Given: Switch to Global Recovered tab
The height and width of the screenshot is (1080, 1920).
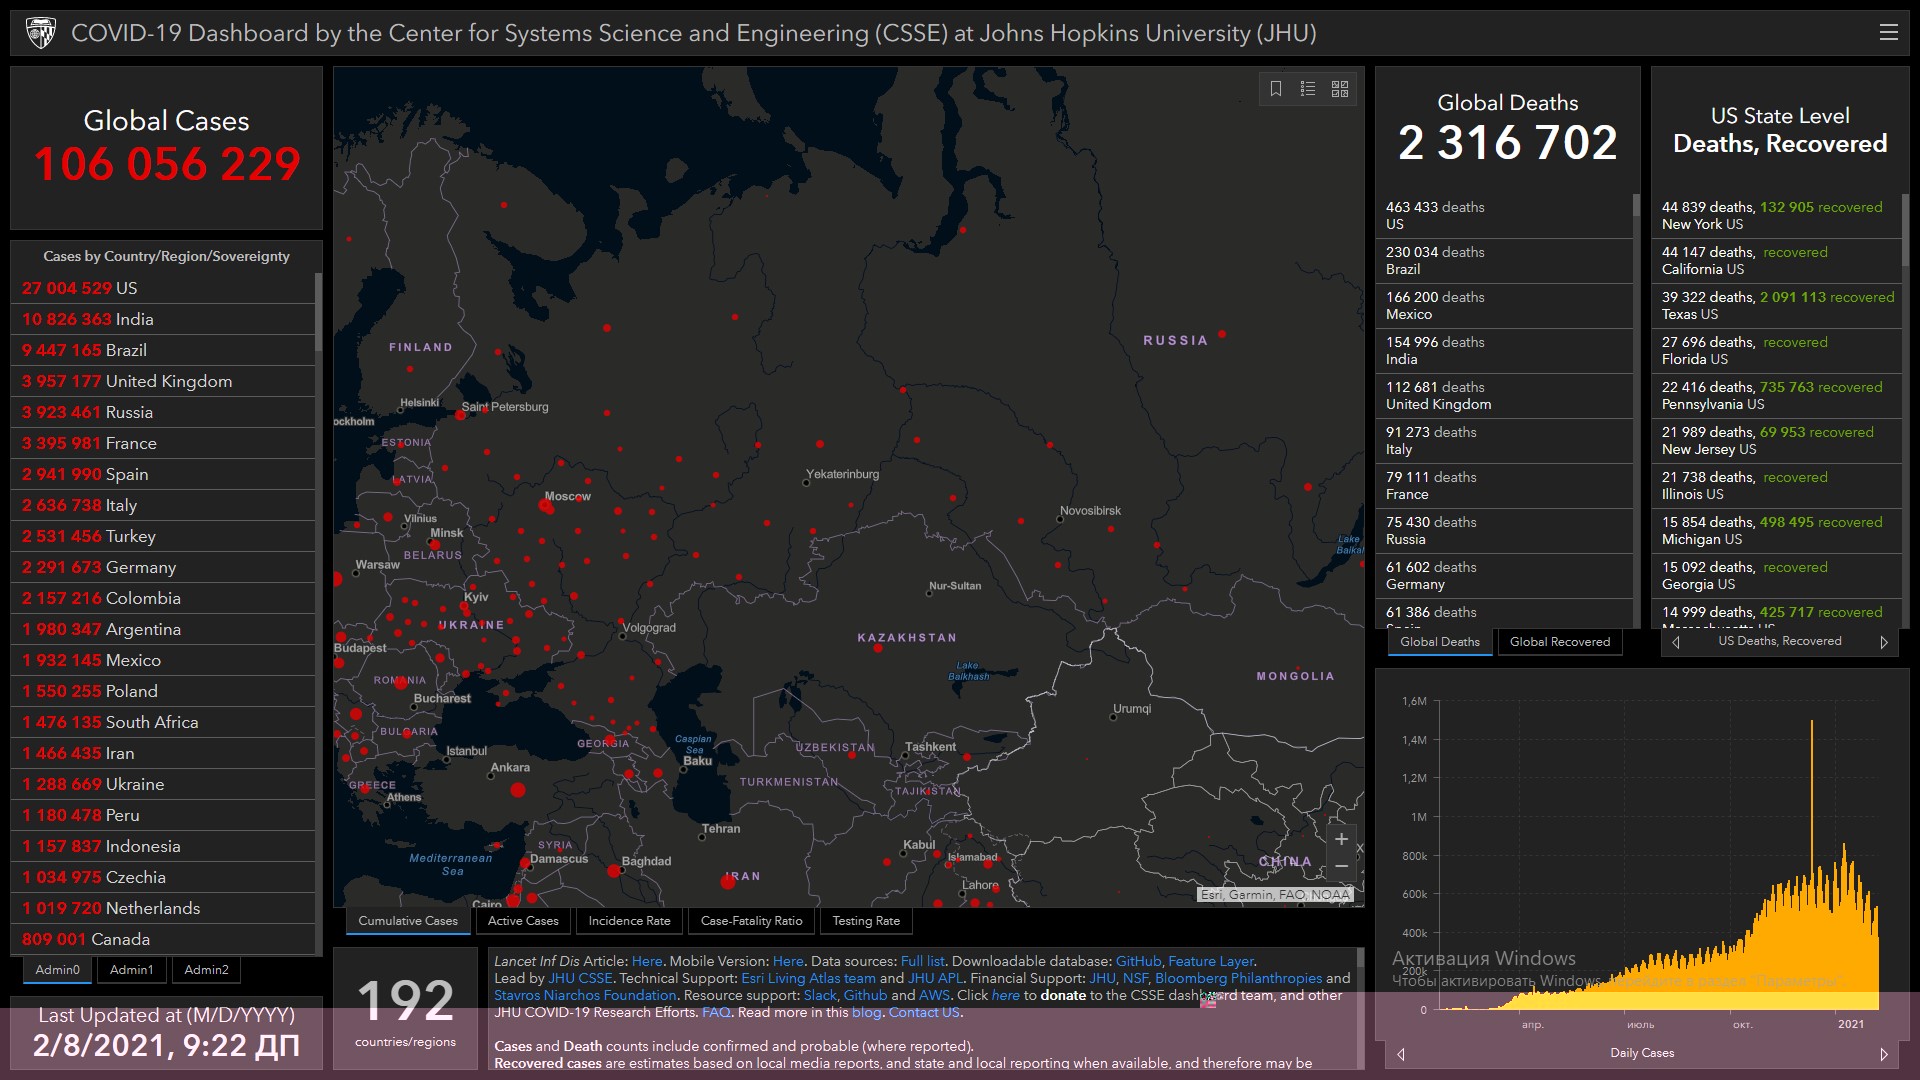Looking at the screenshot, I should click(x=1559, y=642).
